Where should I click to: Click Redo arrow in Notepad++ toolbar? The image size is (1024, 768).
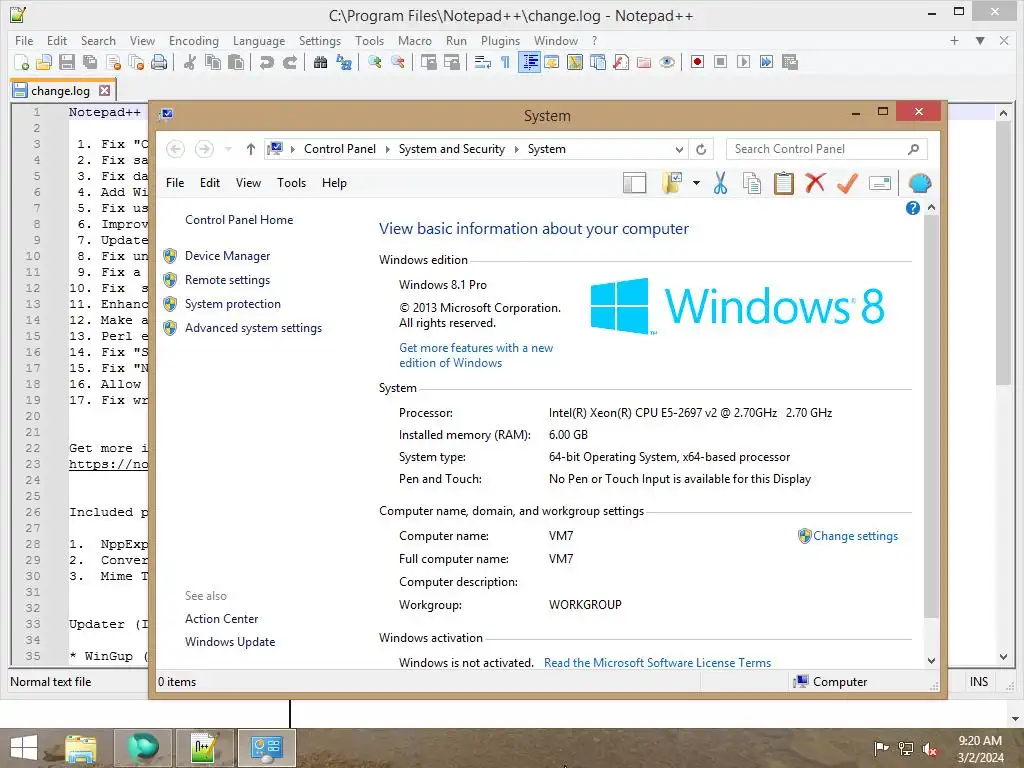coord(289,62)
